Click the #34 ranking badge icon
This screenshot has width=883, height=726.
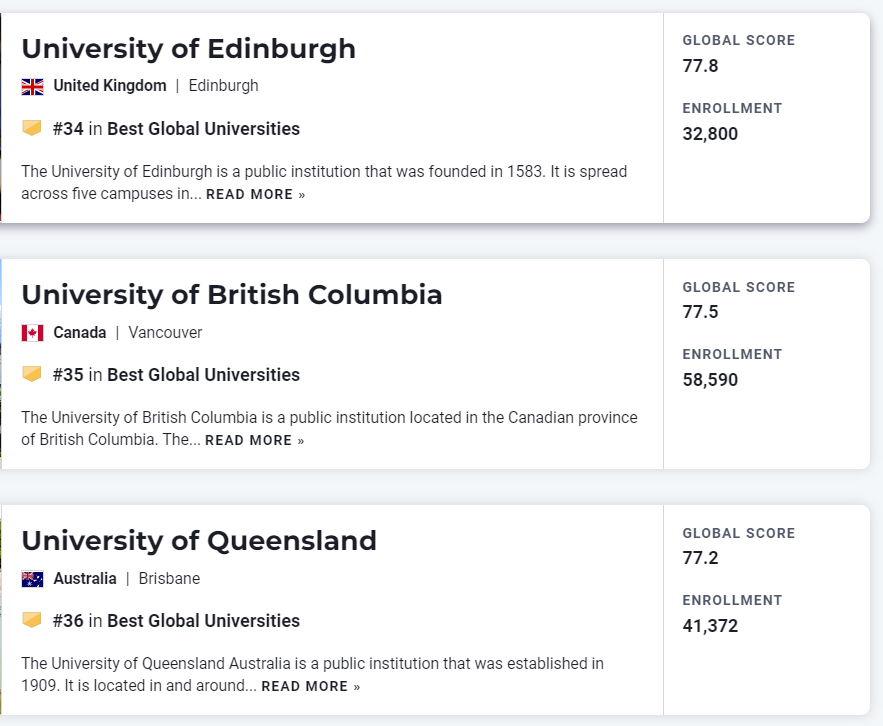pos(32,128)
